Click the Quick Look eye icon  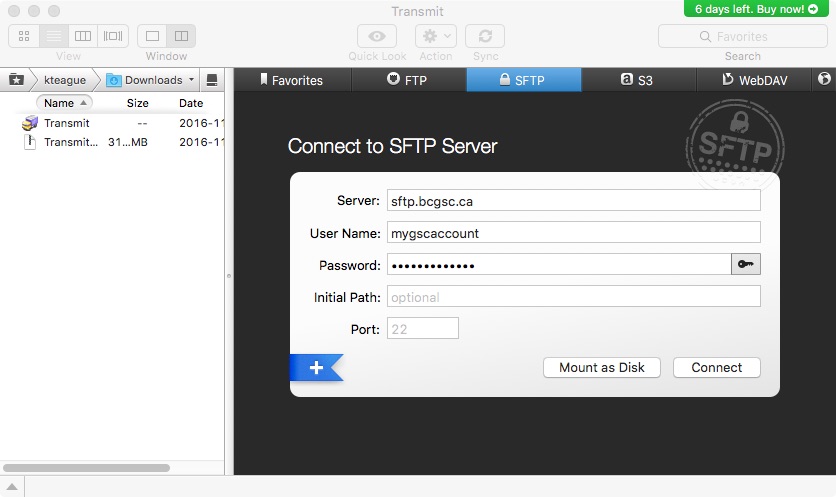[x=377, y=36]
